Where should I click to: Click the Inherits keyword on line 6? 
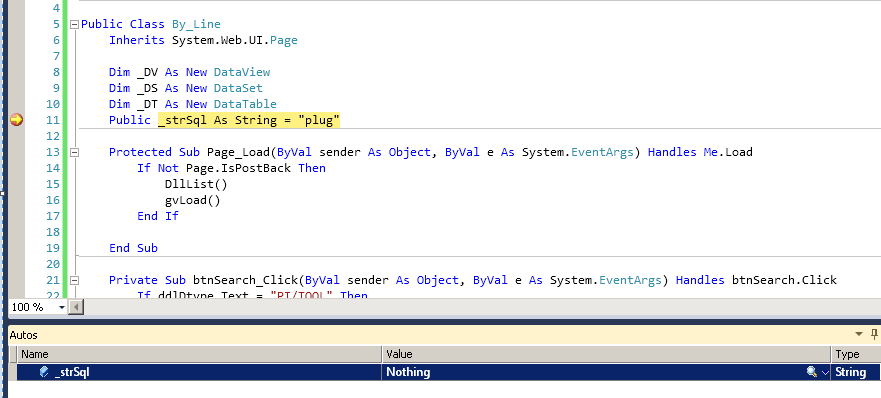137,40
